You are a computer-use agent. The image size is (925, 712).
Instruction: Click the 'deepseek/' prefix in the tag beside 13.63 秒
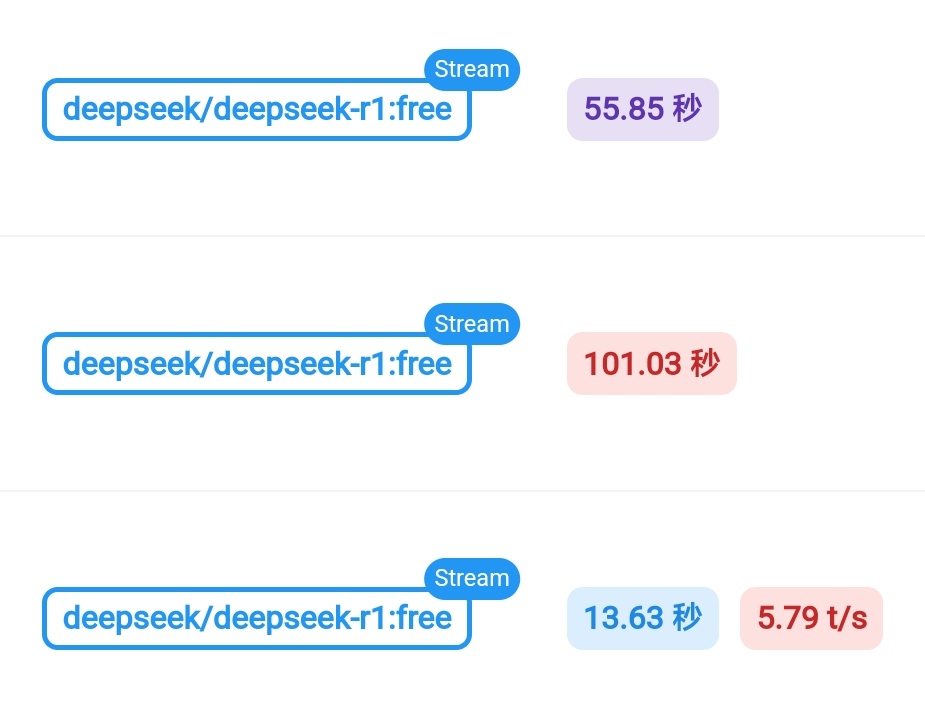pos(137,618)
